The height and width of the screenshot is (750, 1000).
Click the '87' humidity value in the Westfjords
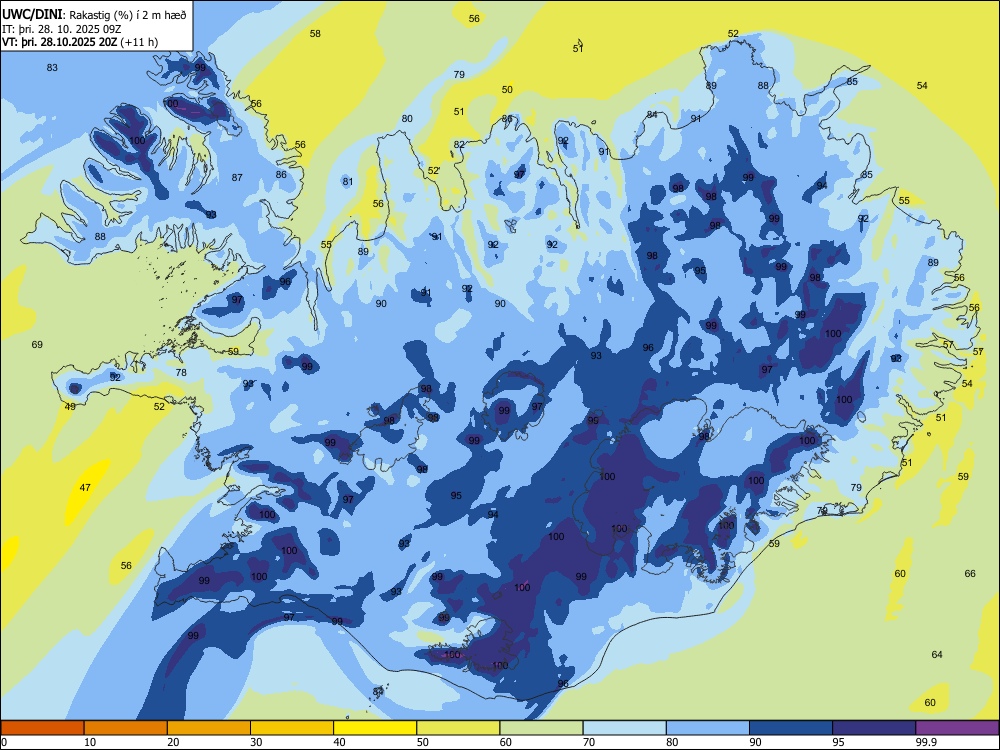pyautogui.click(x=237, y=178)
